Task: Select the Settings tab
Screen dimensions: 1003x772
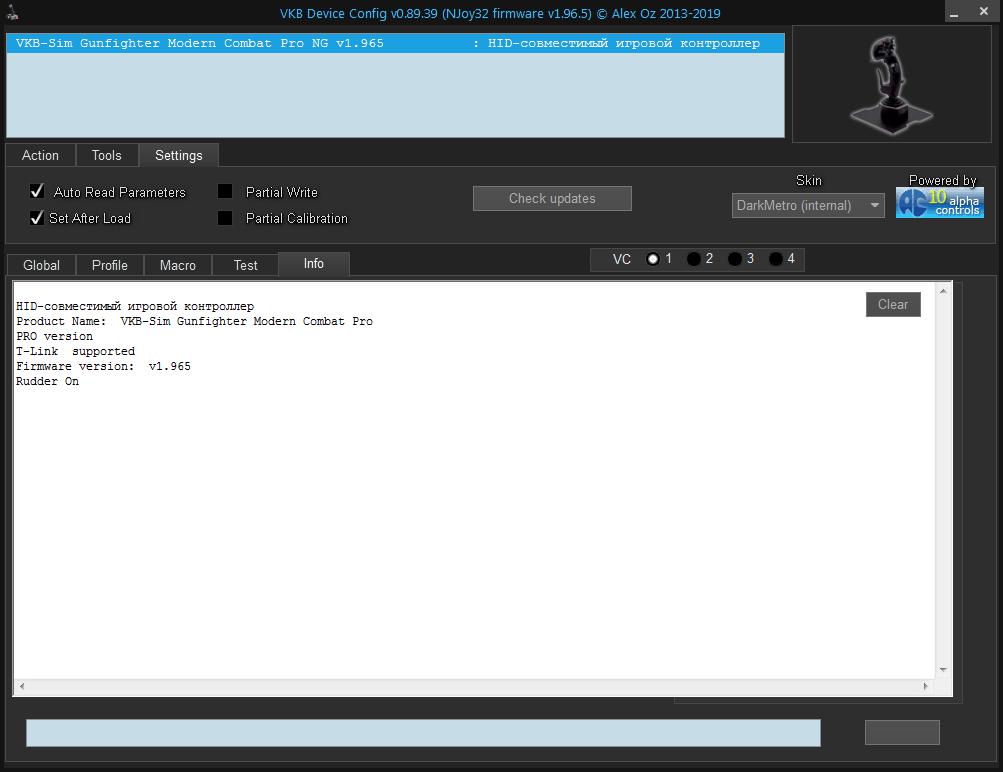Action: point(178,155)
